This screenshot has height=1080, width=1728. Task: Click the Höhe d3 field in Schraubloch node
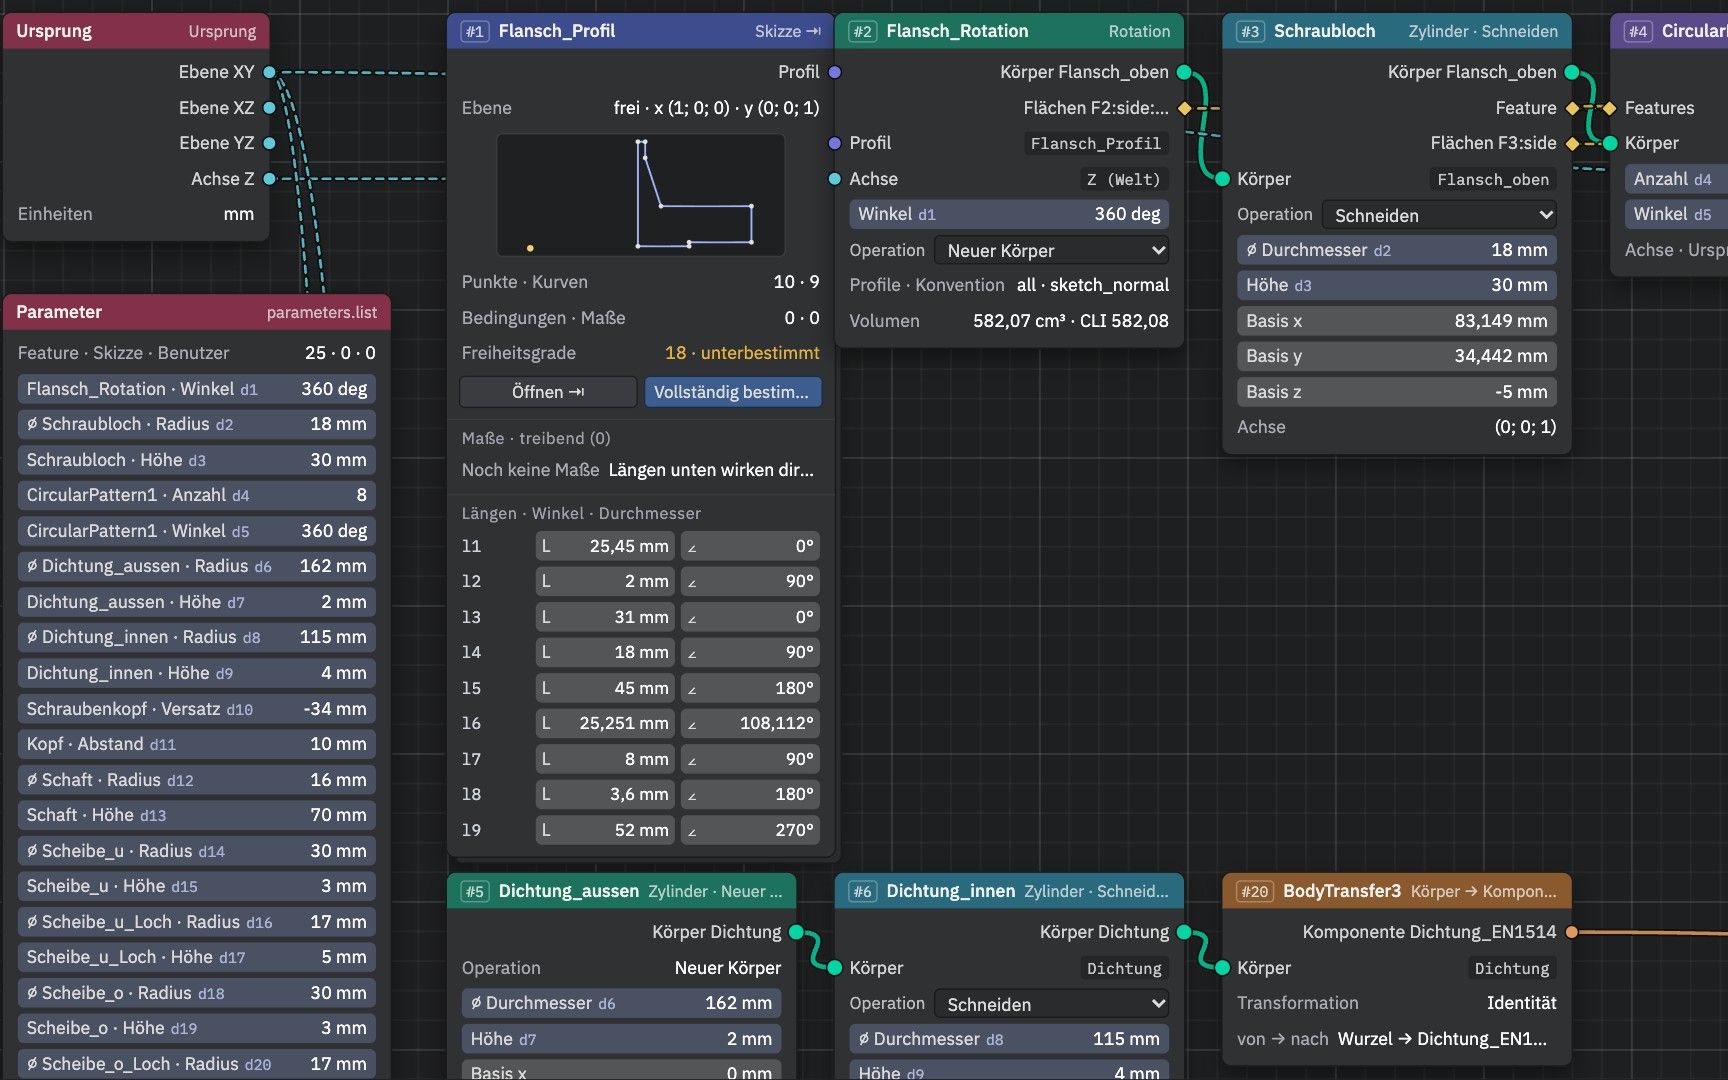(x=1397, y=285)
